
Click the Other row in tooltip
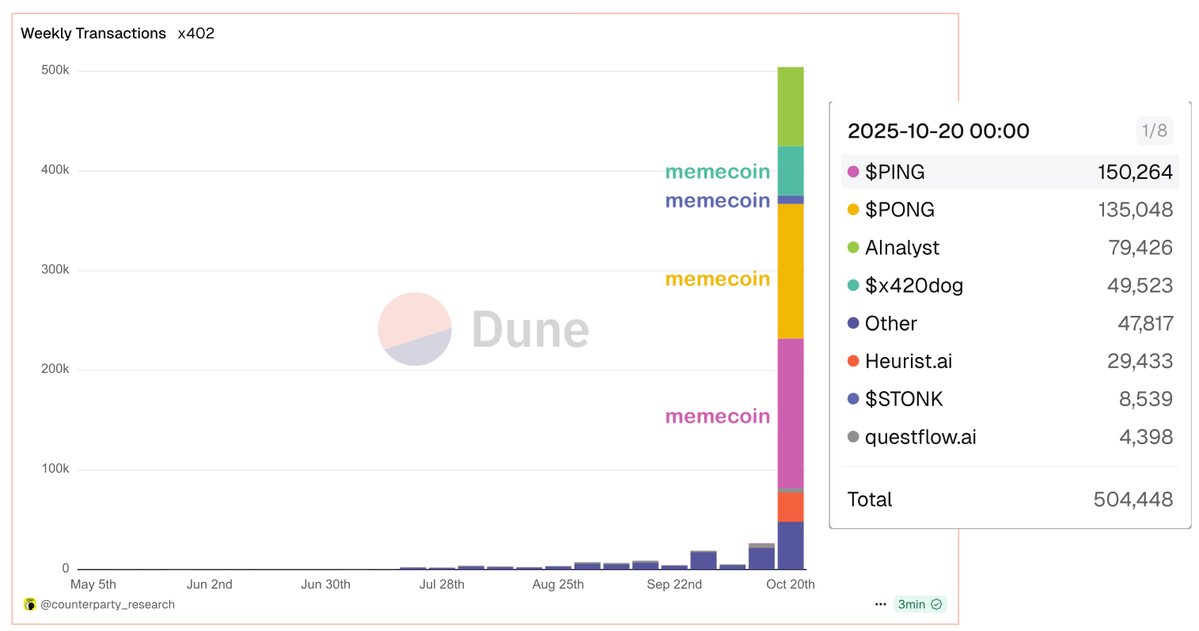1010,324
